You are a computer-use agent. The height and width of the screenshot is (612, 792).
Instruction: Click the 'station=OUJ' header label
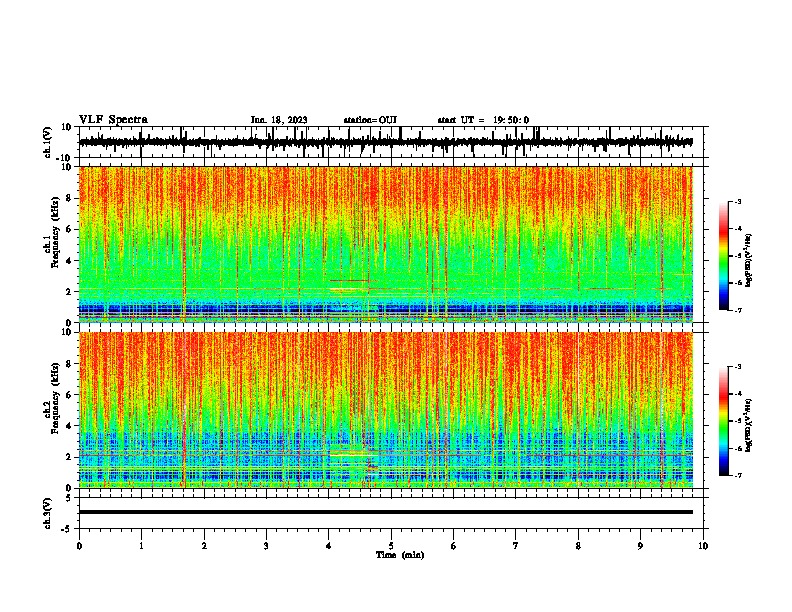(370, 120)
